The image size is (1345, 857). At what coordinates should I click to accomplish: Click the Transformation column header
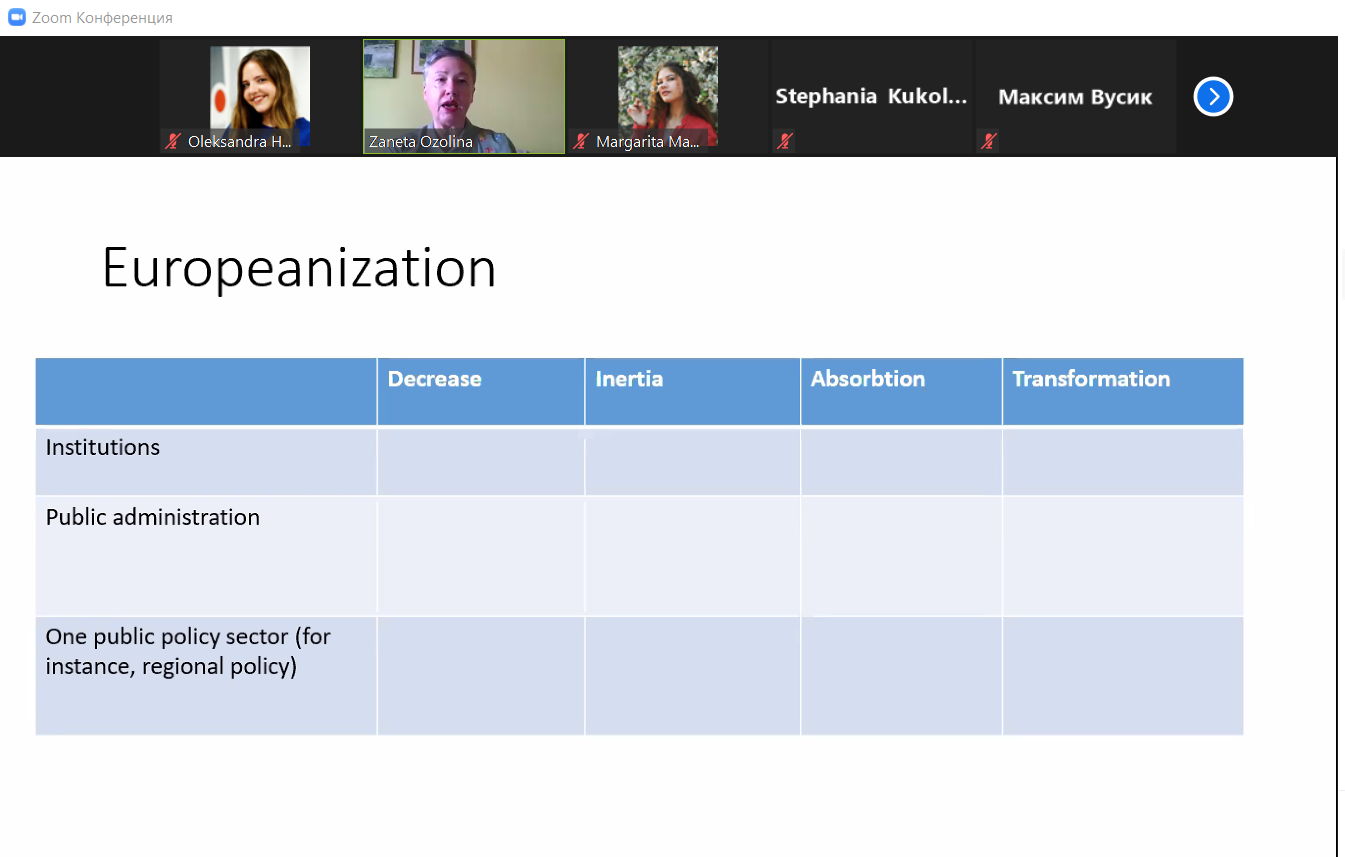[1091, 379]
